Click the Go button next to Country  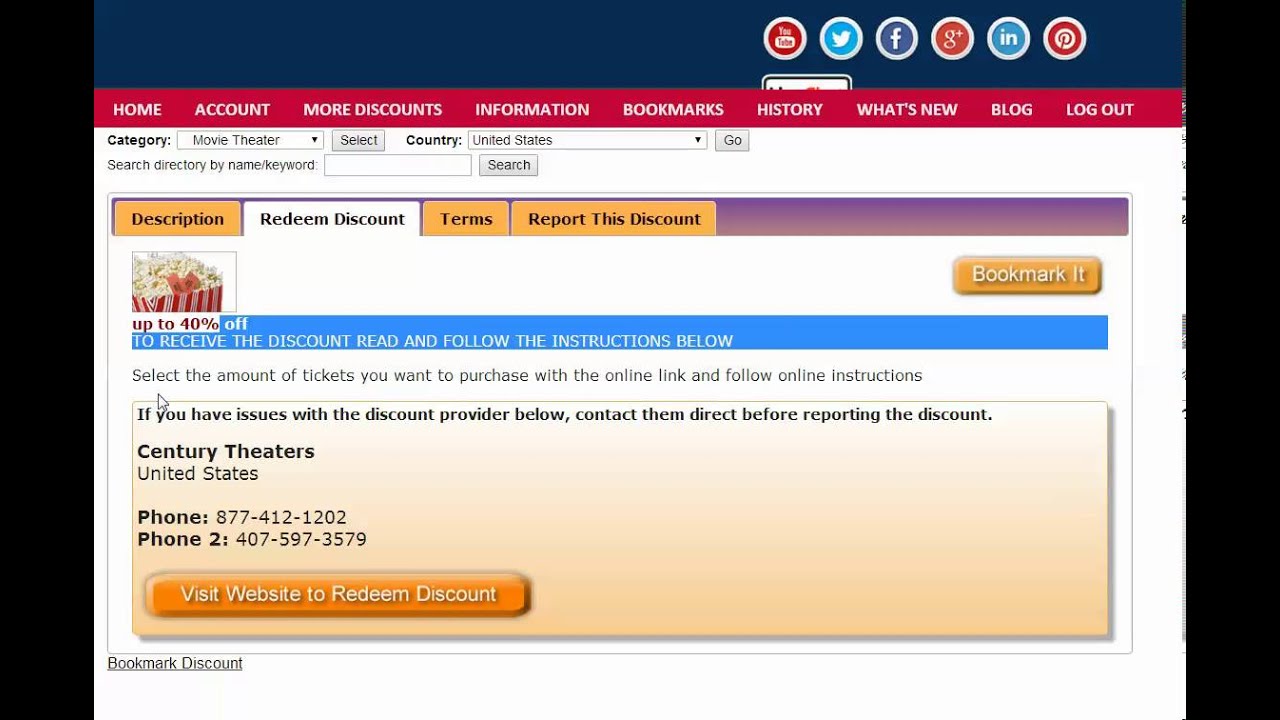(732, 140)
